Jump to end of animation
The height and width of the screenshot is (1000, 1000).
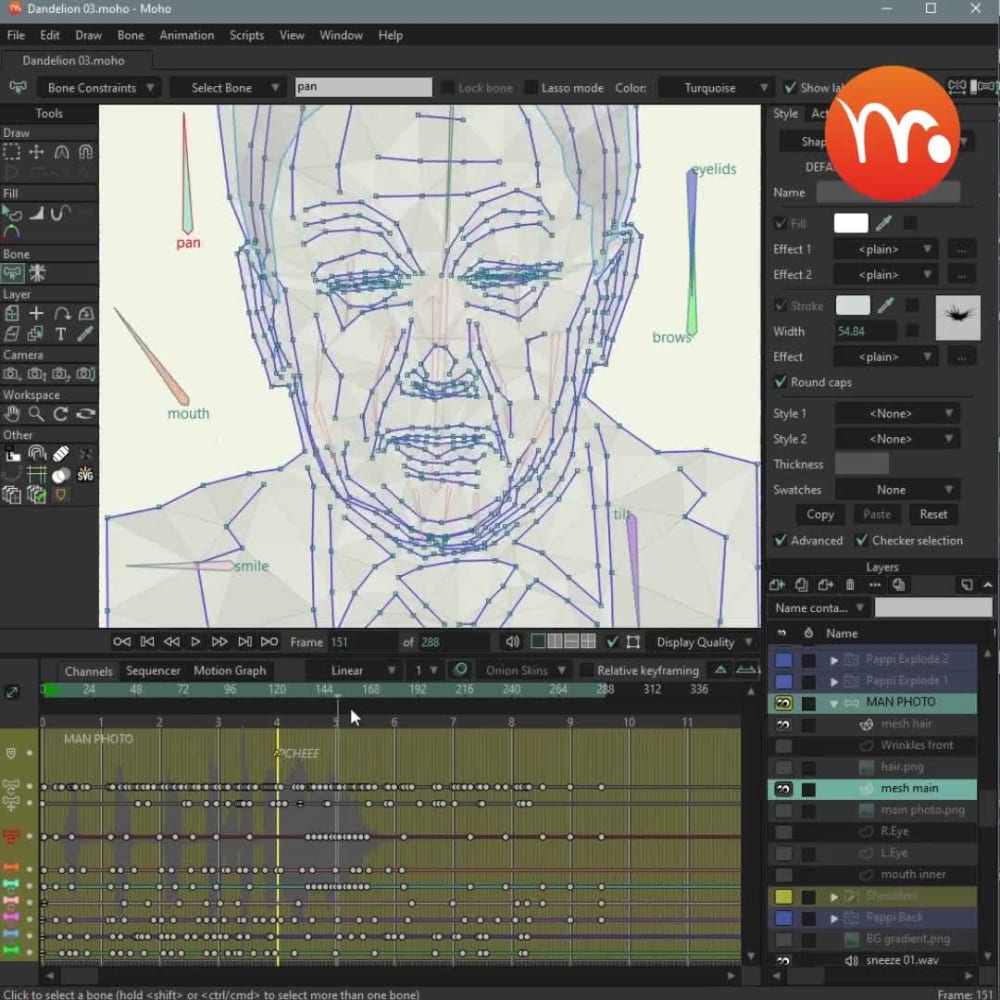coord(269,642)
